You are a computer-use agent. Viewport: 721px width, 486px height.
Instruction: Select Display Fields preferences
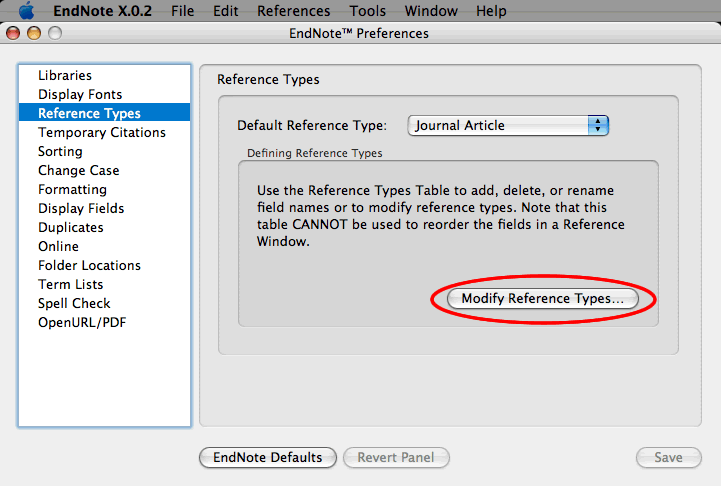(104, 208)
